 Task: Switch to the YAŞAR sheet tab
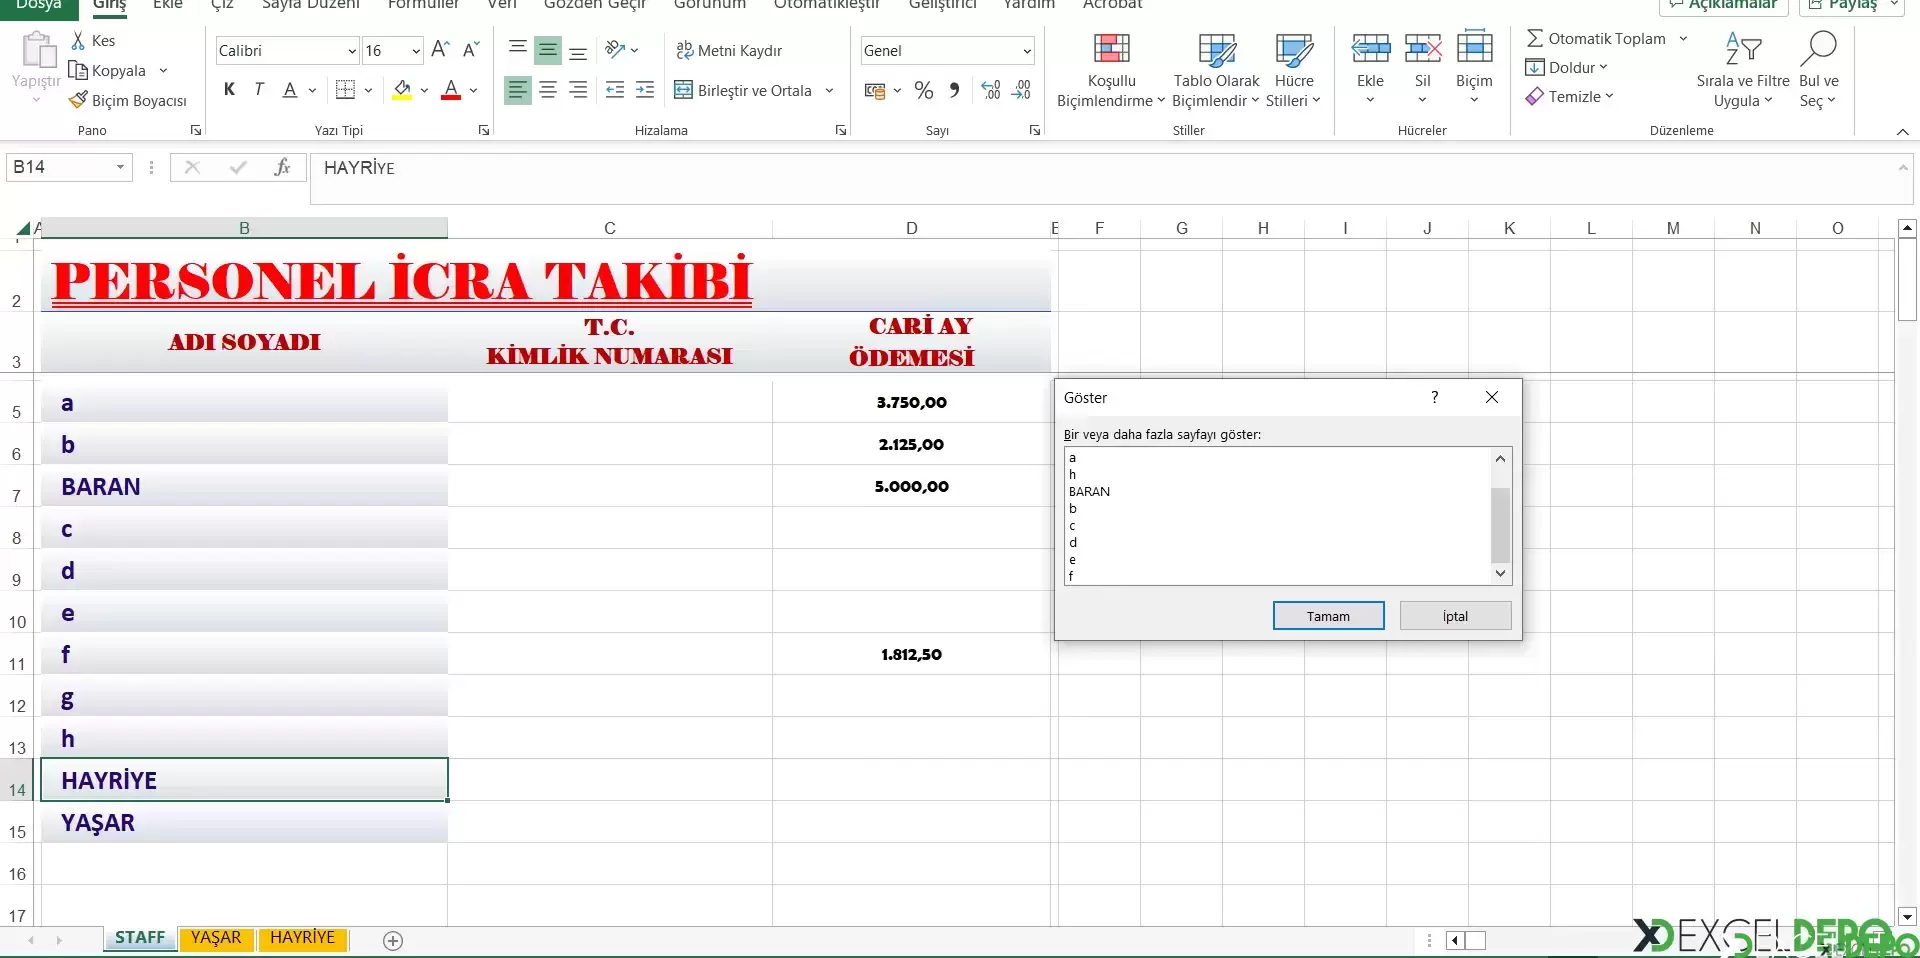pyautogui.click(x=216, y=938)
